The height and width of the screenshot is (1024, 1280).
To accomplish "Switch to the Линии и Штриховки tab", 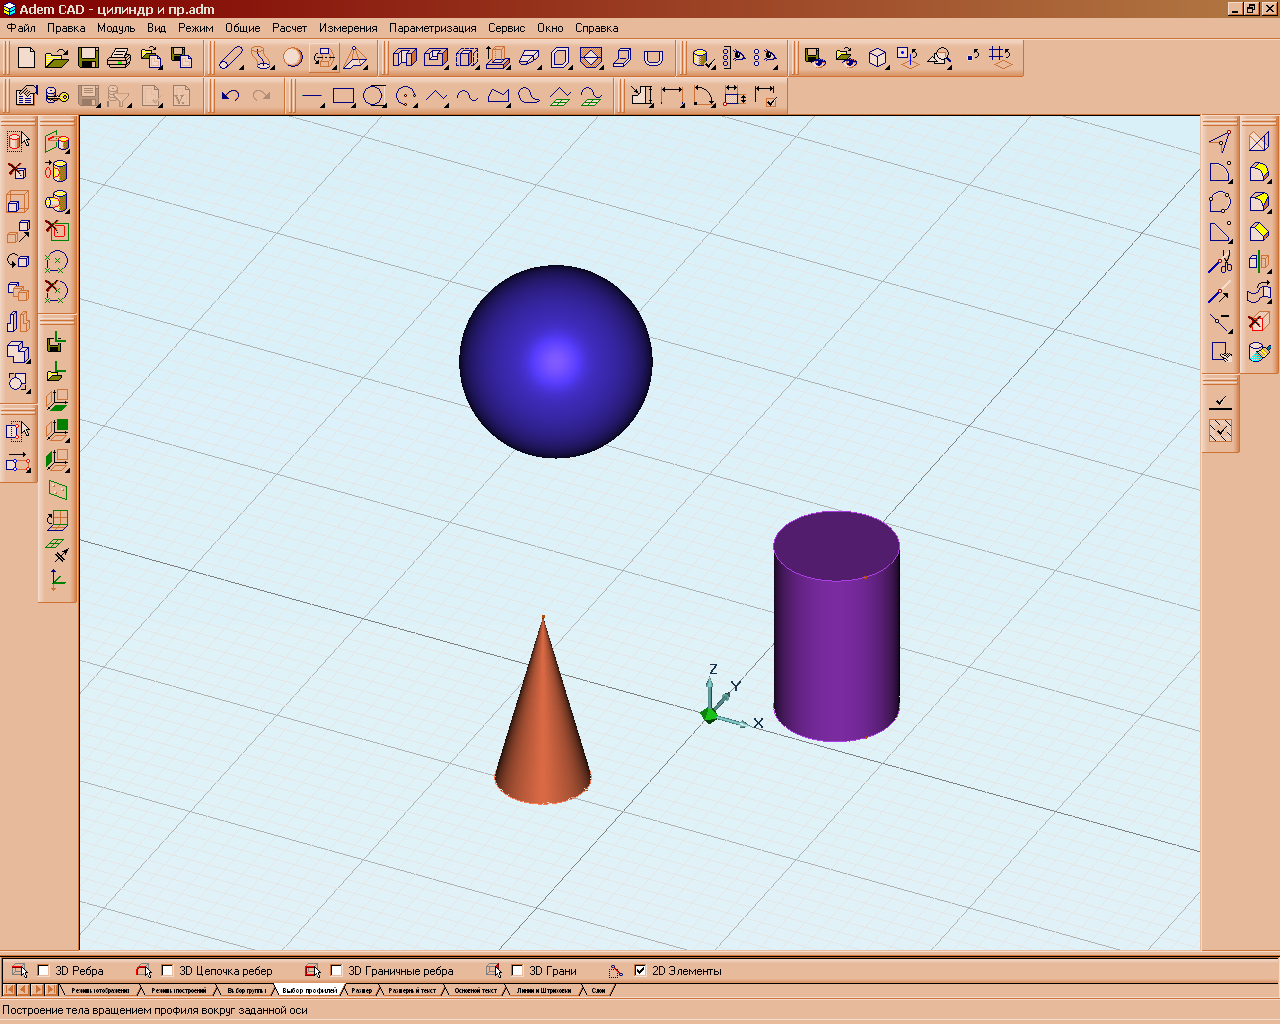I will 545,990.
